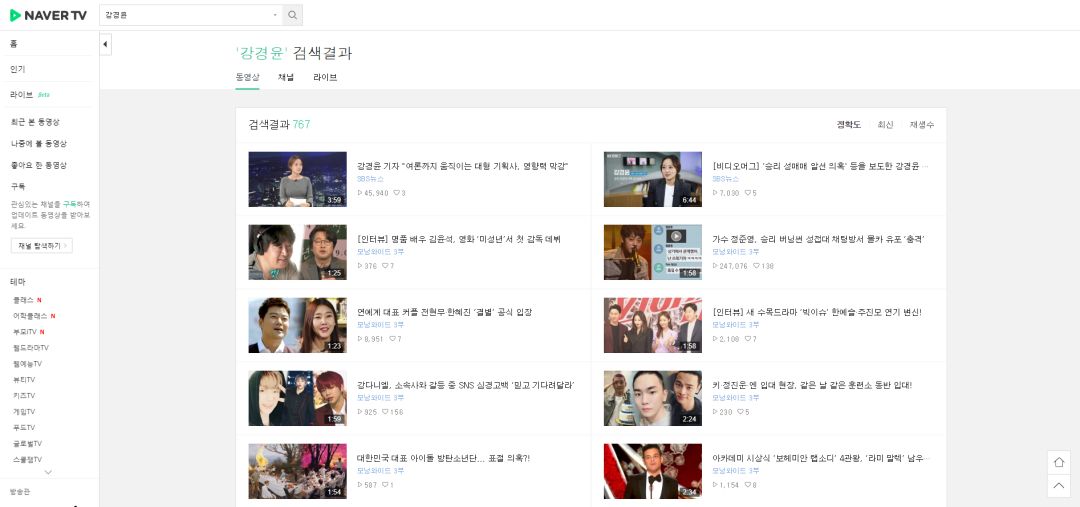Open SBS뉴스 channel under 강경윤 기자 video
This screenshot has height=507, width=1080.
[371, 179]
